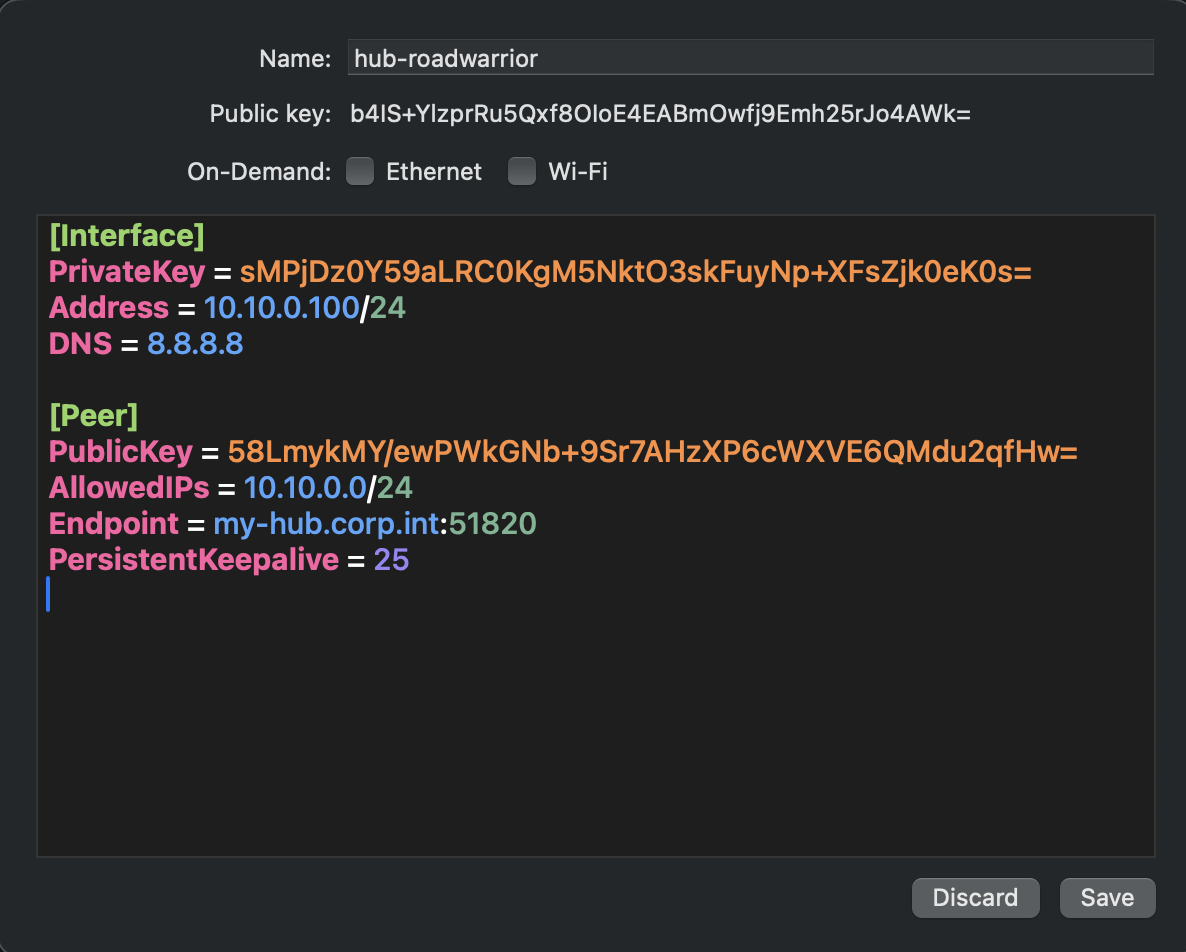Click the Address value 10.10.0.100
Image resolution: width=1186 pixels, height=952 pixels.
pyautogui.click(x=281, y=309)
